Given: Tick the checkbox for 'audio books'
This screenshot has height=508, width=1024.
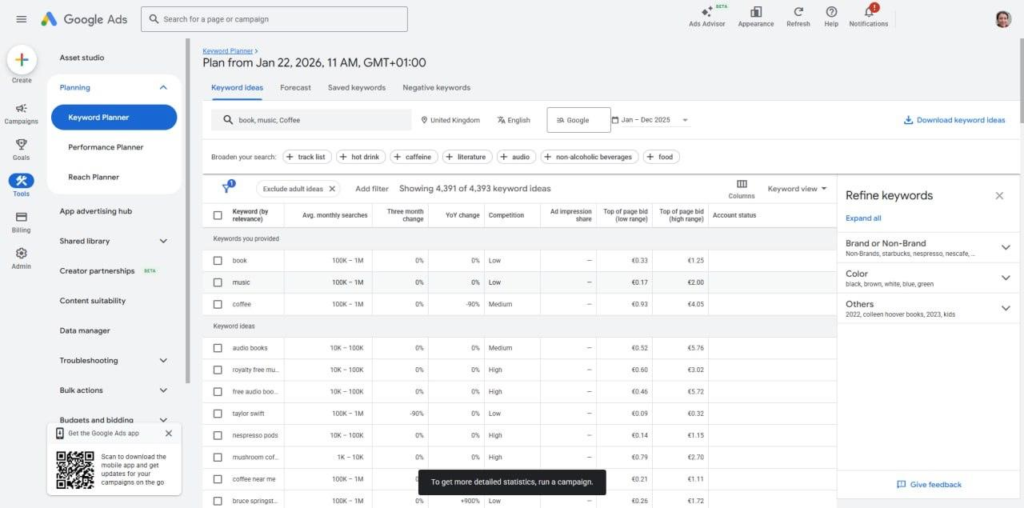Looking at the screenshot, I should pyautogui.click(x=217, y=348).
